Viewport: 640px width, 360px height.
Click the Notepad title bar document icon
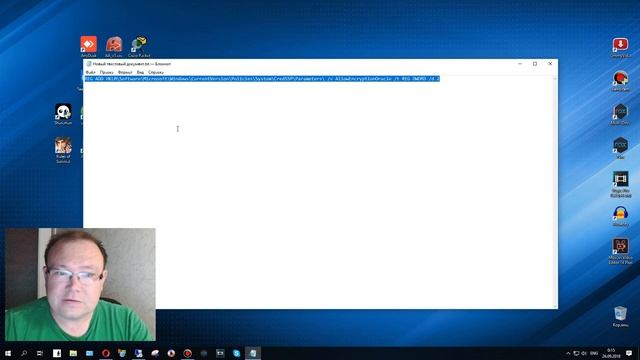[x=89, y=64]
